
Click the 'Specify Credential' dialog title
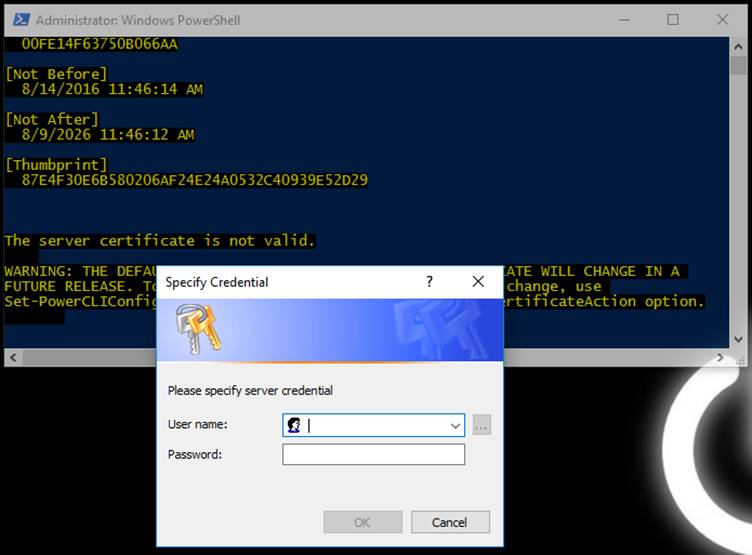(217, 282)
